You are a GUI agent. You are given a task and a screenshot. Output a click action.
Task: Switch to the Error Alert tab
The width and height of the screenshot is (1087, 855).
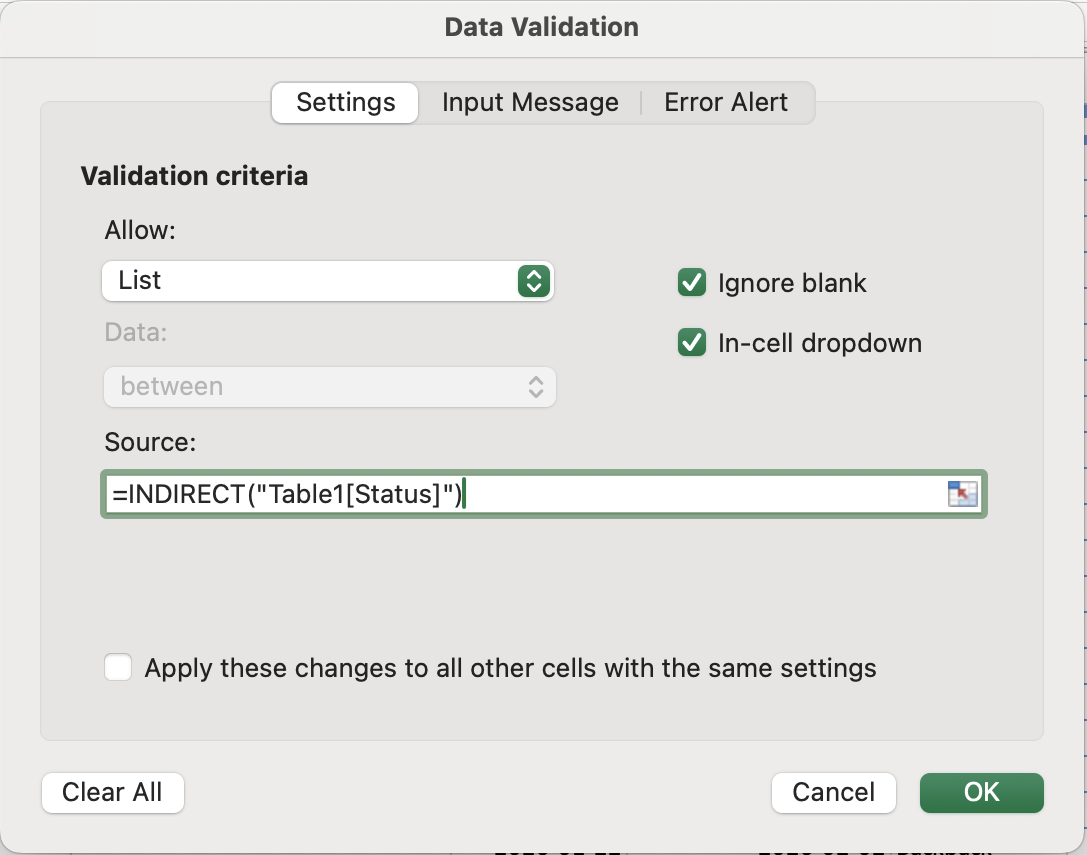[x=726, y=102]
